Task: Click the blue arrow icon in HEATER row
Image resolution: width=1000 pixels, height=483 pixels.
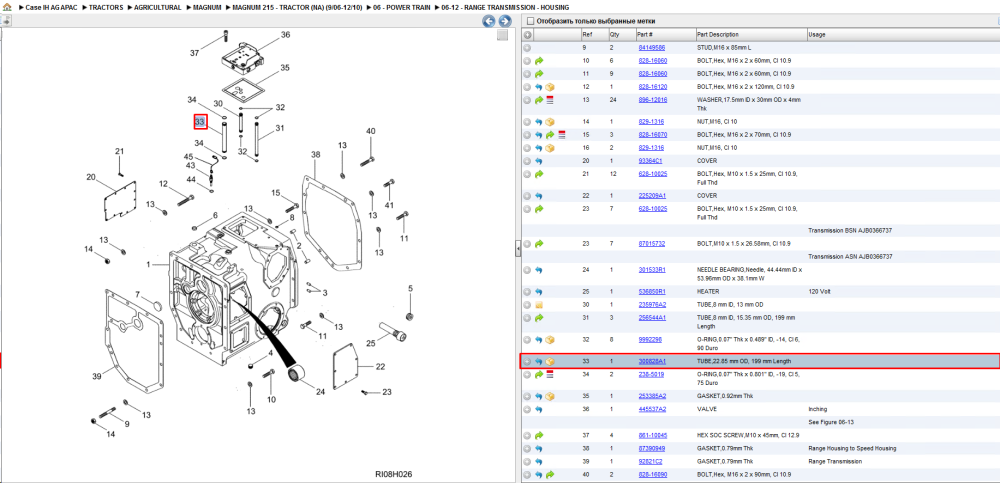Action: click(539, 292)
